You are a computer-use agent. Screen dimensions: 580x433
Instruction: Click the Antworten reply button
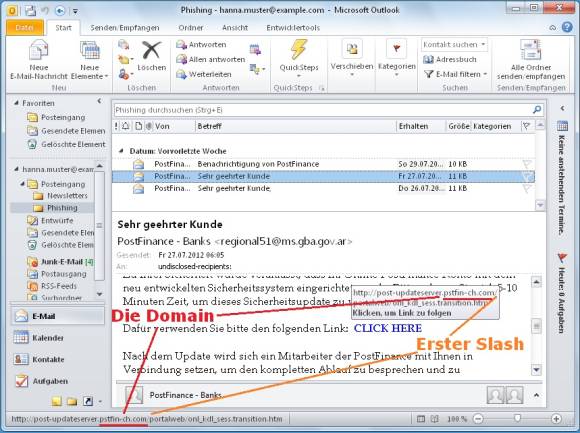tap(202, 45)
